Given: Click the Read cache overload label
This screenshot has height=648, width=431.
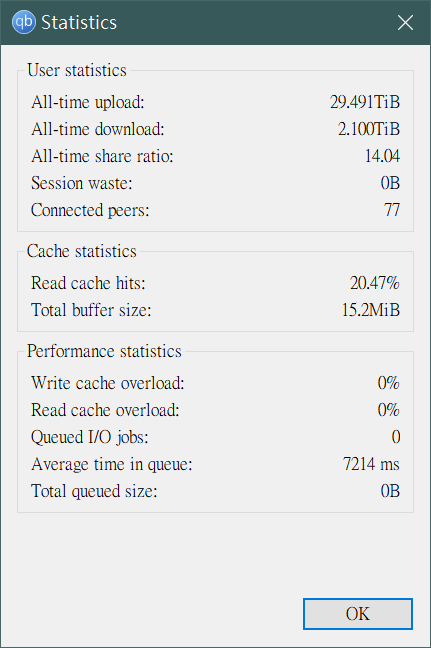Looking at the screenshot, I should (x=105, y=410).
